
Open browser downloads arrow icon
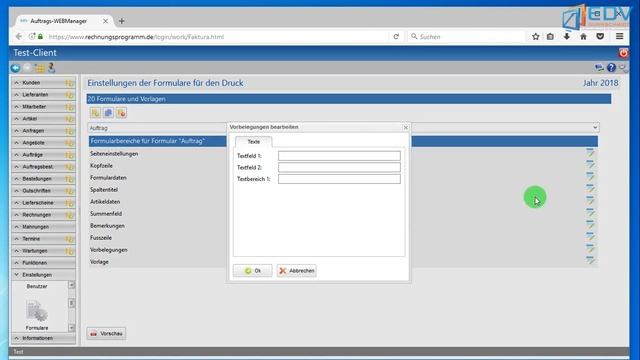pos(567,37)
